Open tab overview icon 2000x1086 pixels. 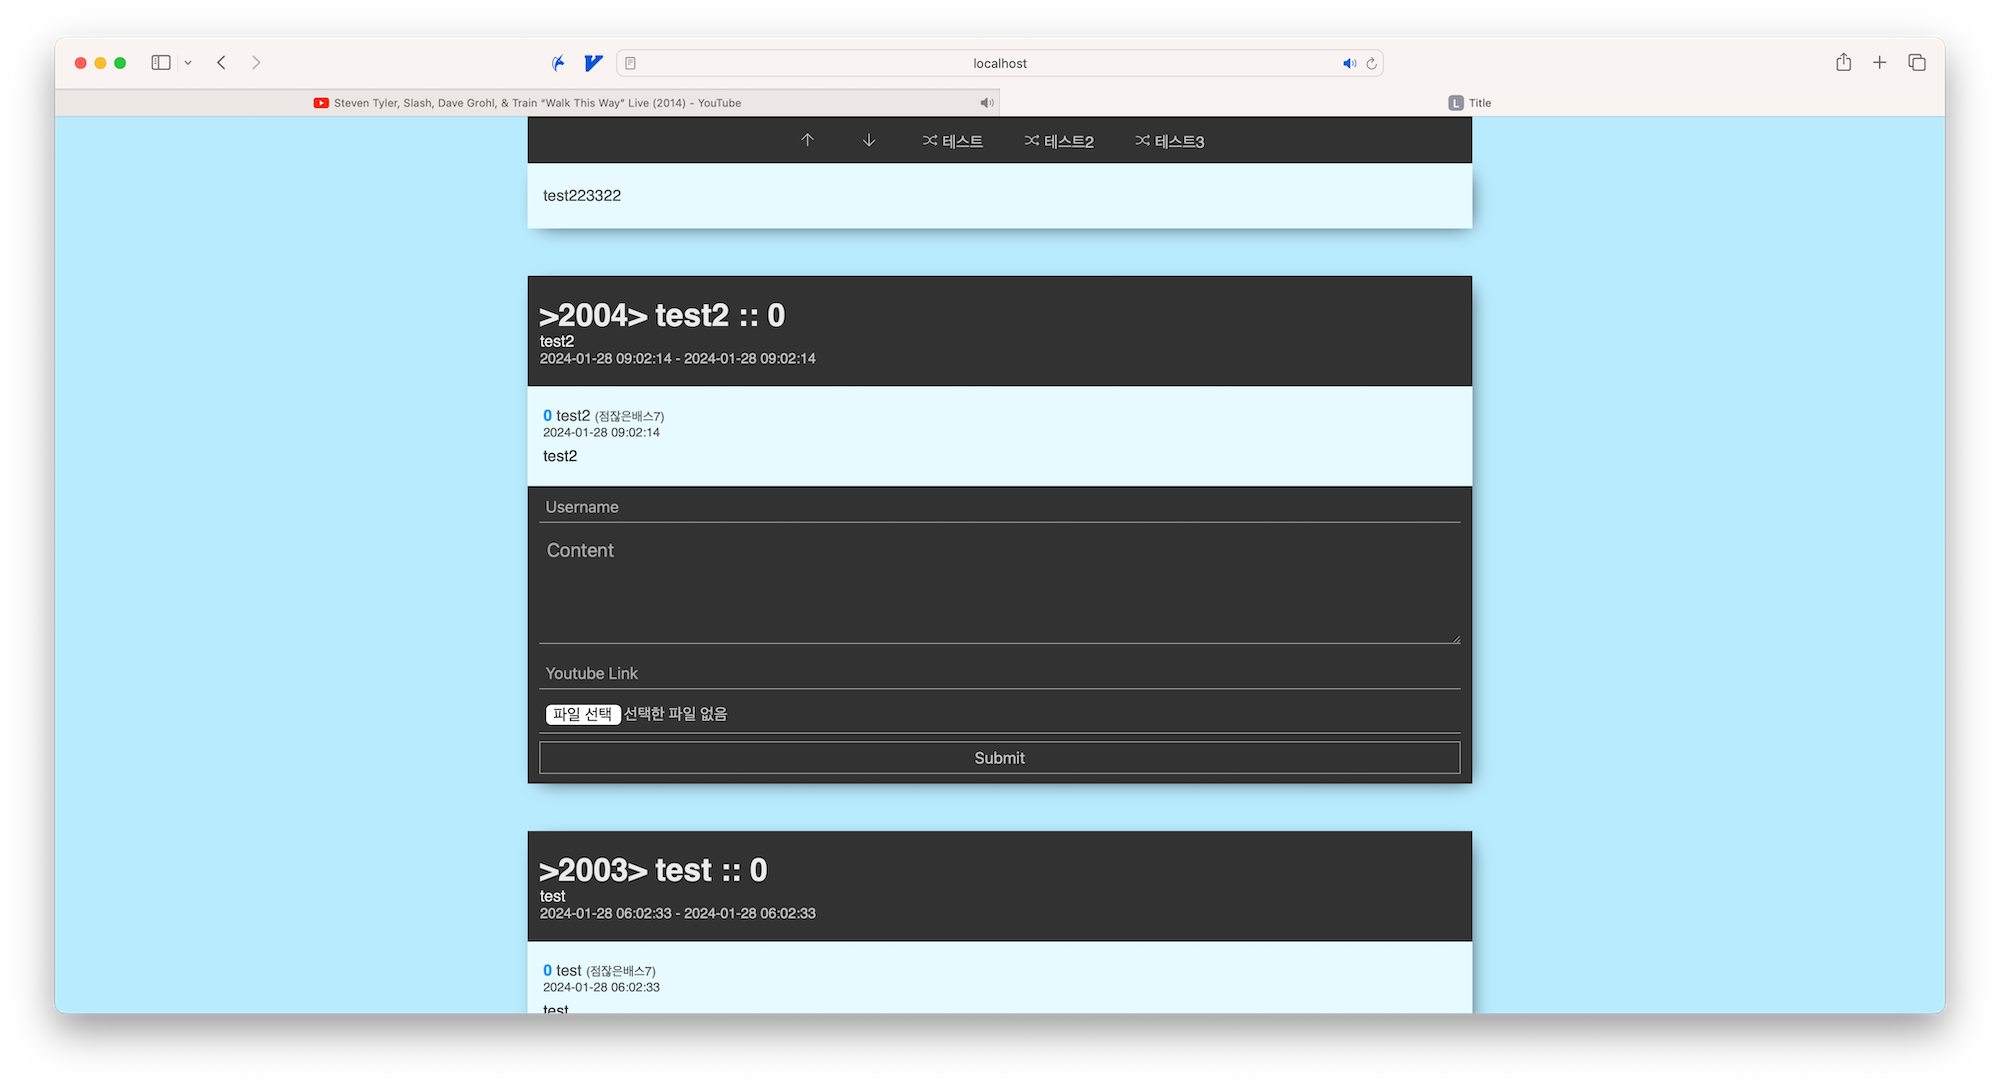[1917, 63]
